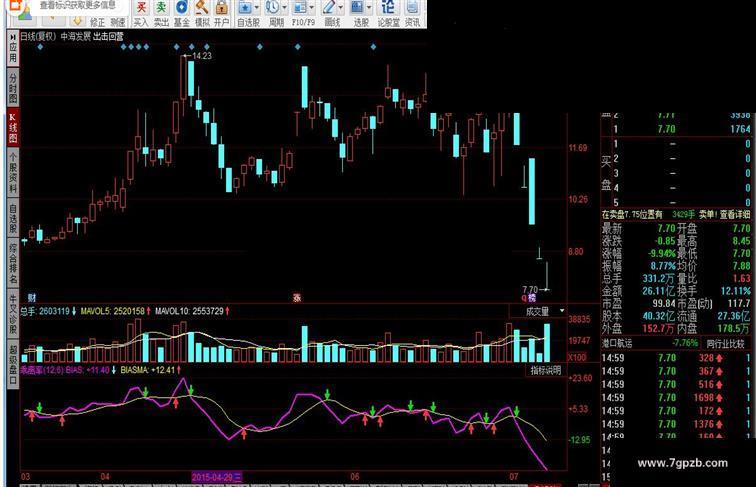Click the 14.23 high price label
Viewport: 756px width, 487px height.
[202, 55]
